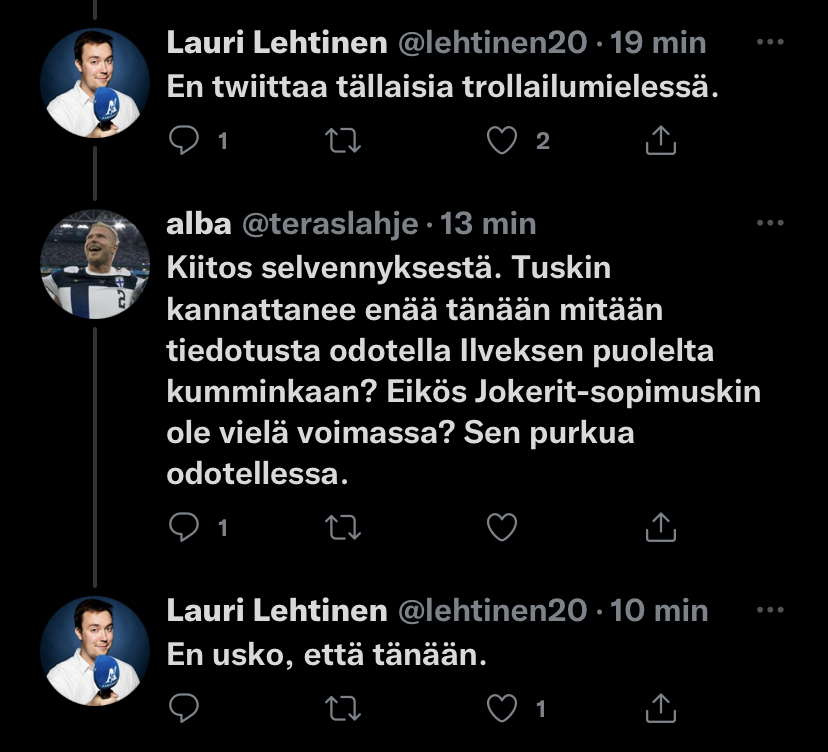Image resolution: width=828 pixels, height=752 pixels.
Task: Retweet the "En usko, että tänään" tweet
Action: click(x=343, y=708)
